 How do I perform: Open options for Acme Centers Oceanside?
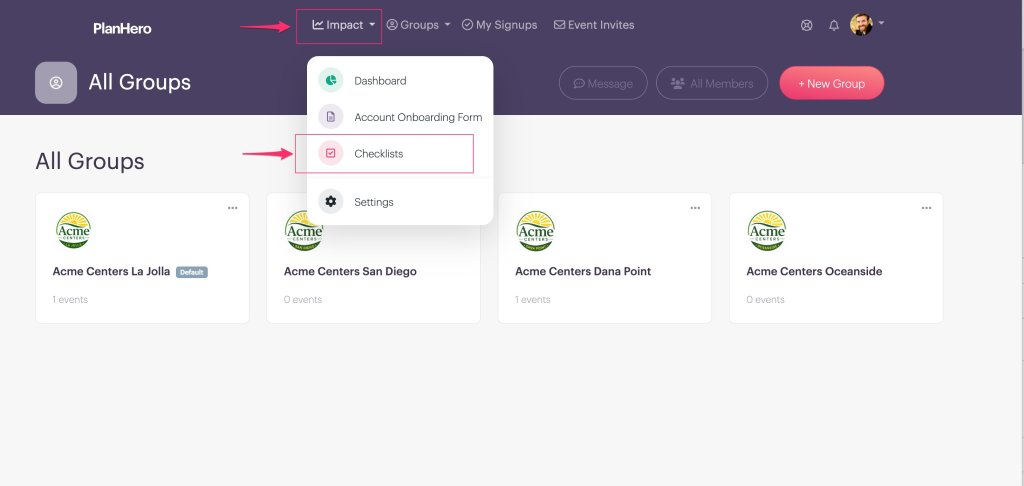pos(926,208)
